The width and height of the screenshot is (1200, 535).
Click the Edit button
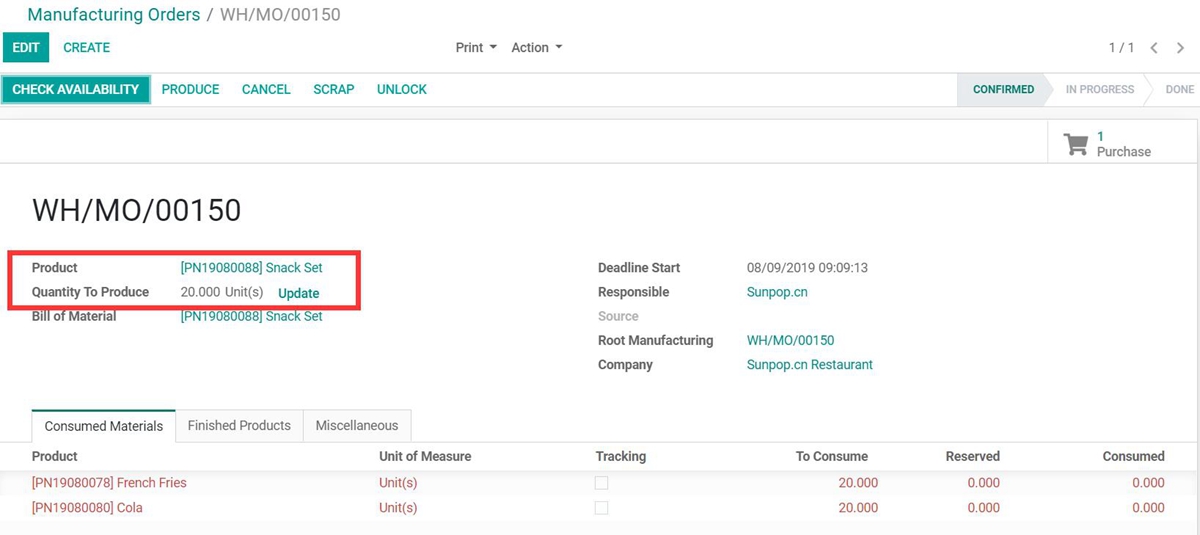coord(26,48)
